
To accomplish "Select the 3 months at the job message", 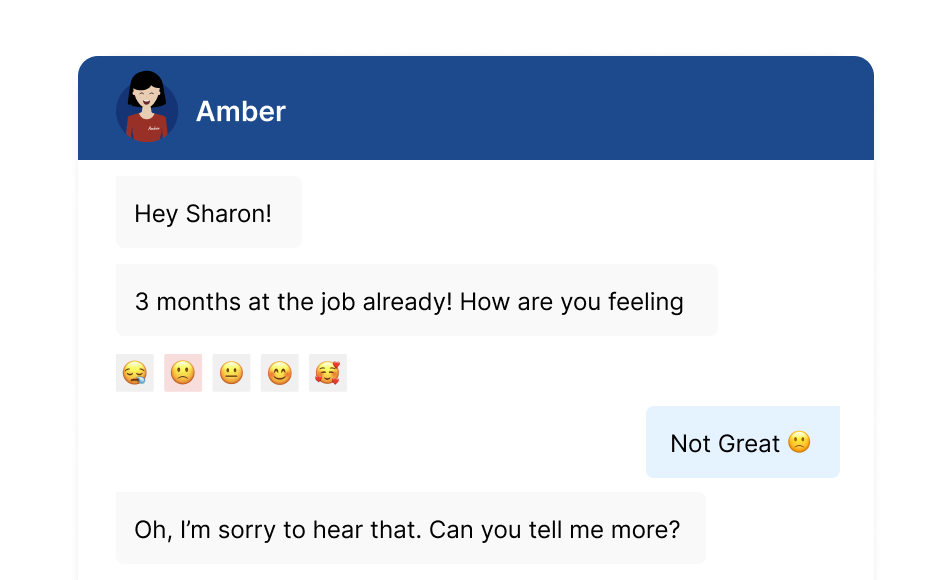I will [x=416, y=300].
